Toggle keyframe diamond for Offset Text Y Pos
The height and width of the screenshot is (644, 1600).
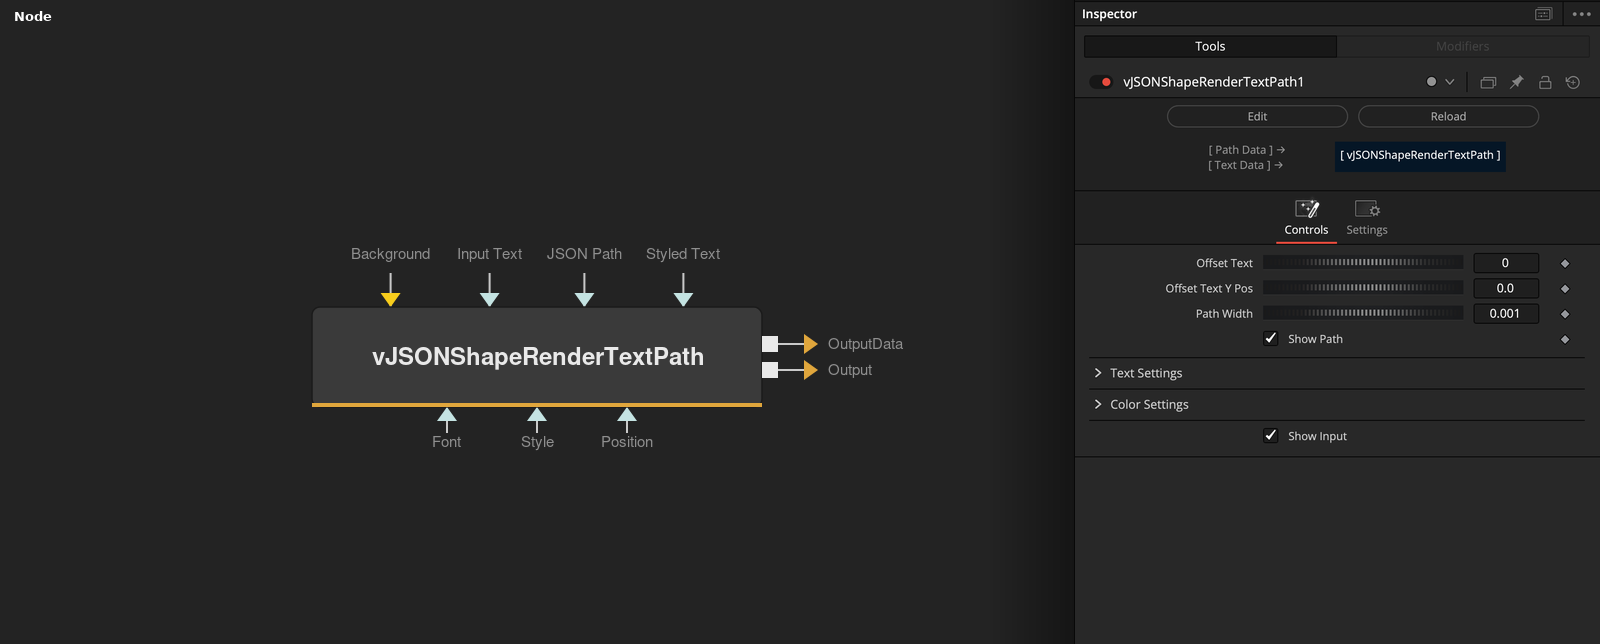pyautogui.click(x=1565, y=288)
